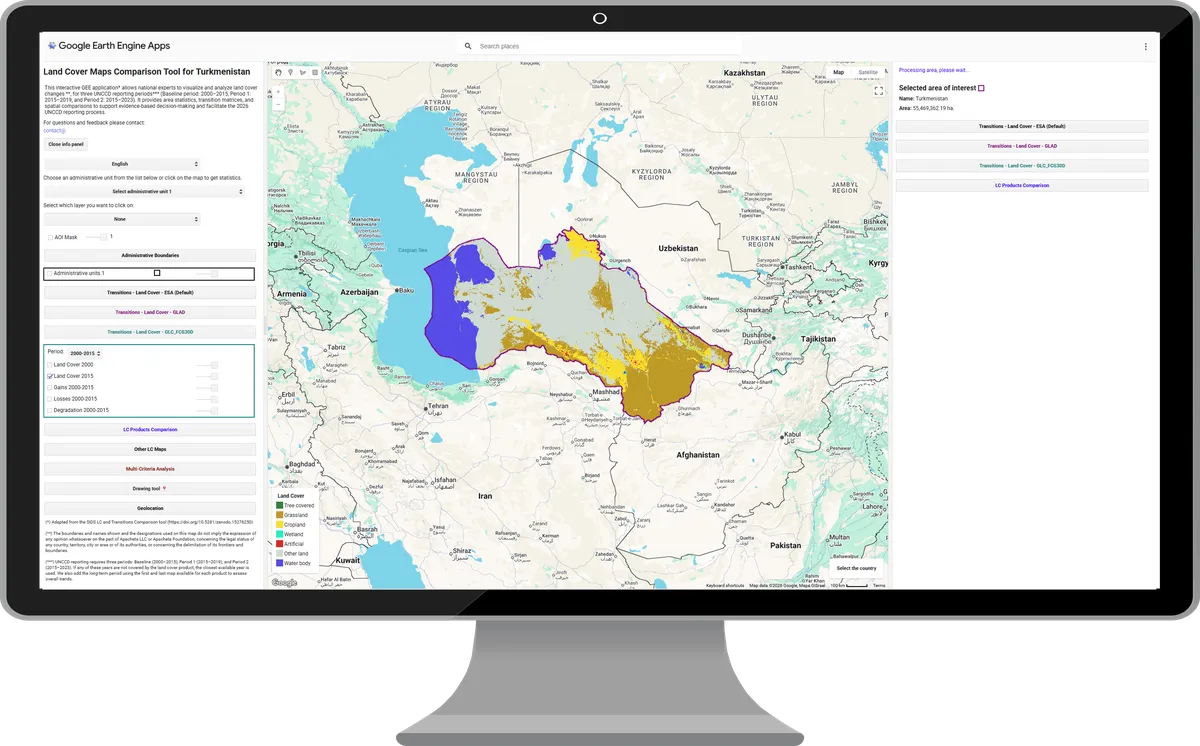Open the Other LC Maps section
Image resolution: width=1200 pixels, height=746 pixels.
click(x=150, y=449)
